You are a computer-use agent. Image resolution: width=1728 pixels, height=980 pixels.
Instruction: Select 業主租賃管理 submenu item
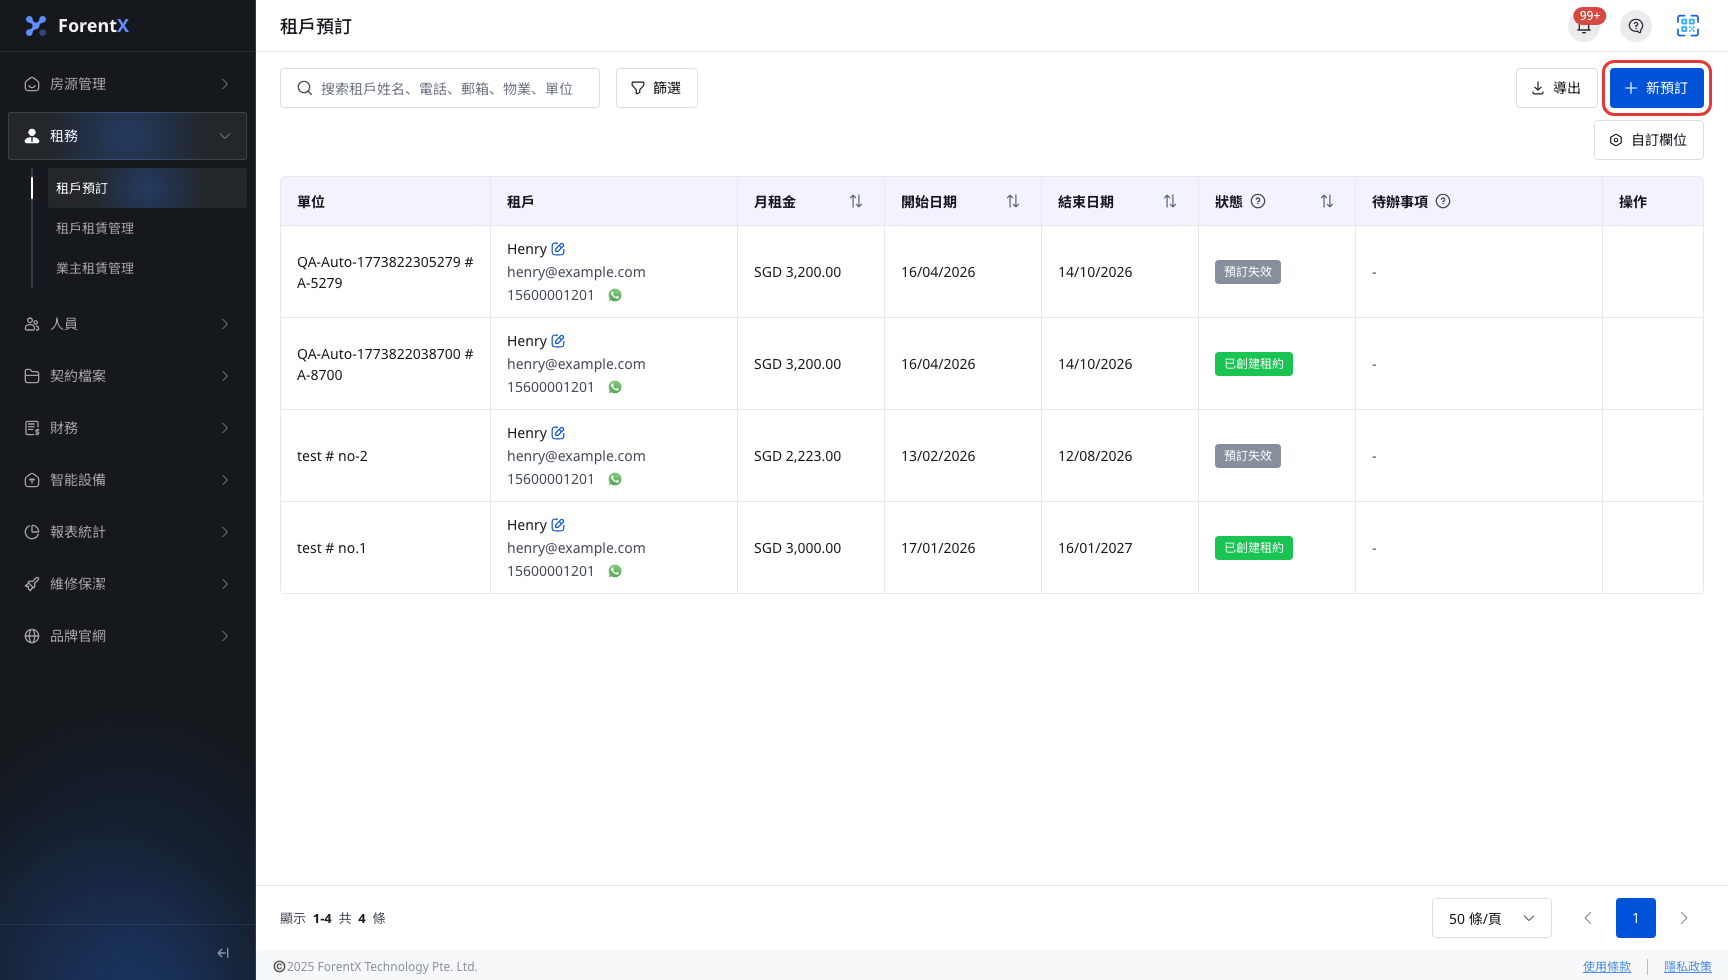(x=147, y=268)
